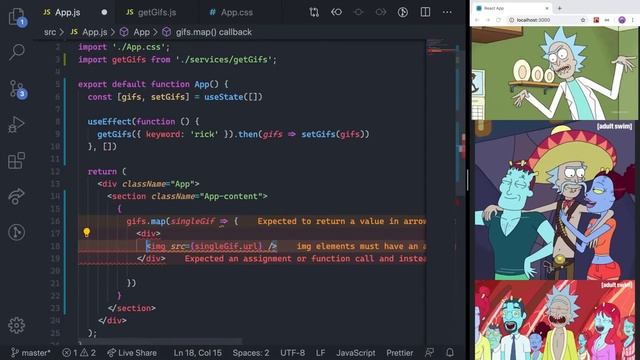This screenshot has height=360, width=640.
Task: Click Prettier in status bar
Action: coord(400,353)
